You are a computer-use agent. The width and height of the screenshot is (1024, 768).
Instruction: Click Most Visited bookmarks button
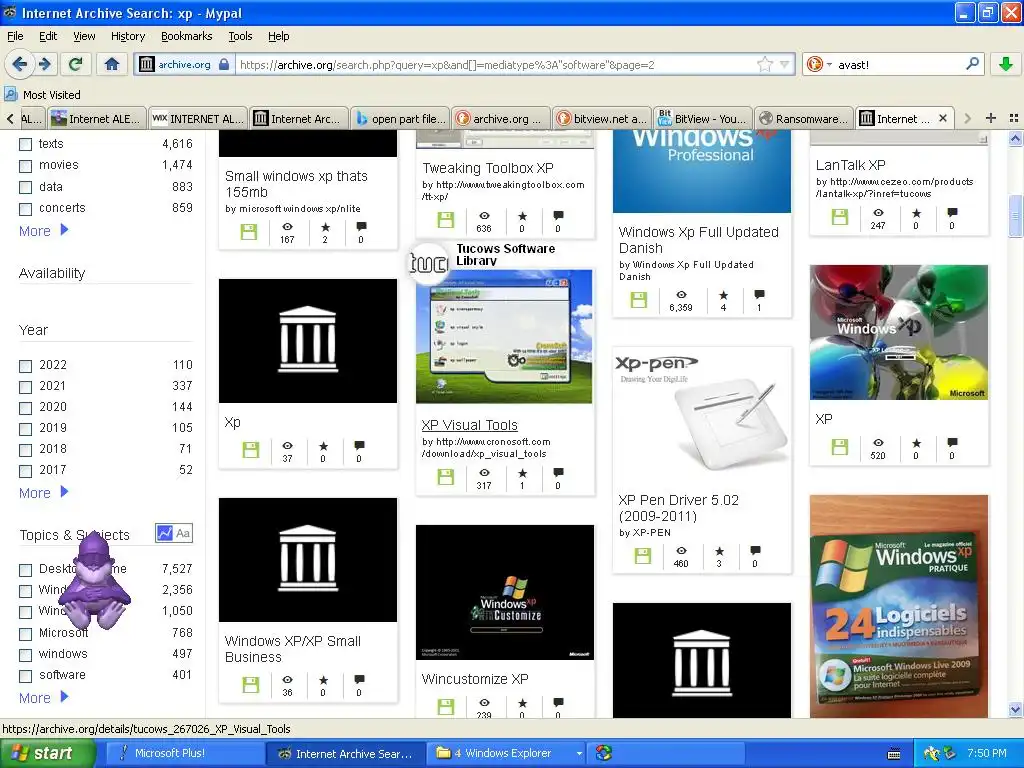pos(42,95)
